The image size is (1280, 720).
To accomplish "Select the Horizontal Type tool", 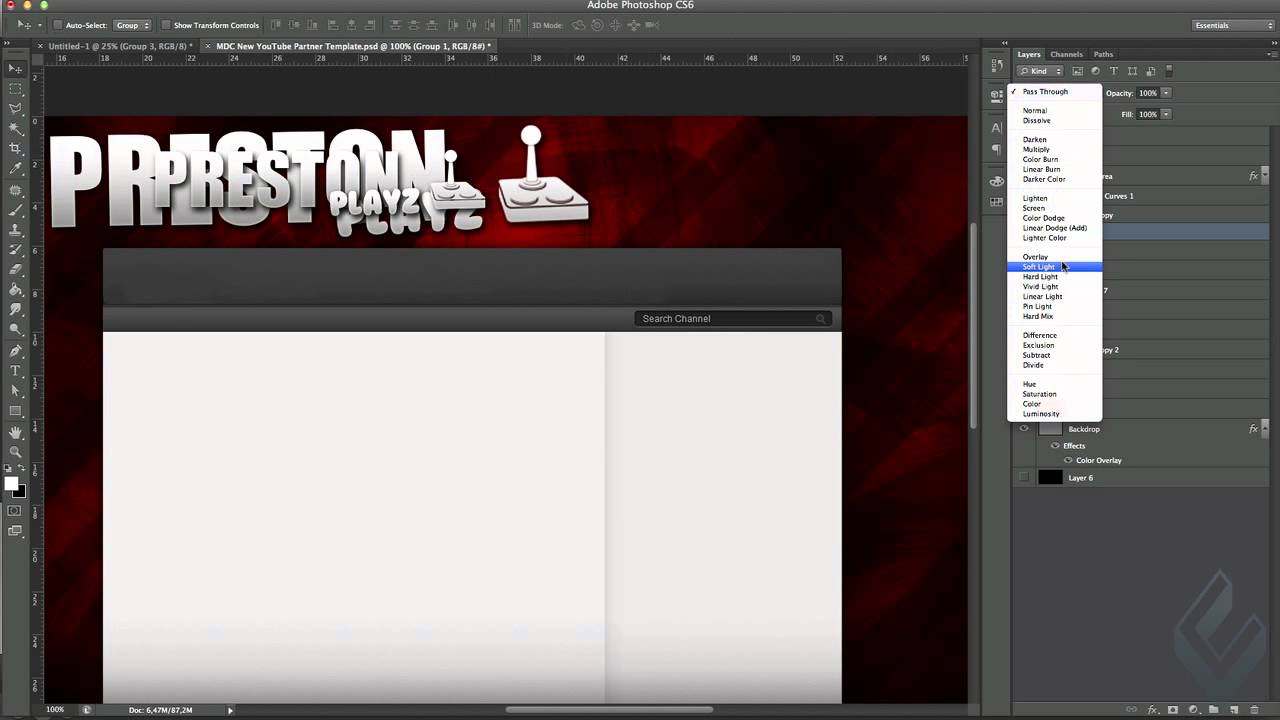I will pos(15,371).
